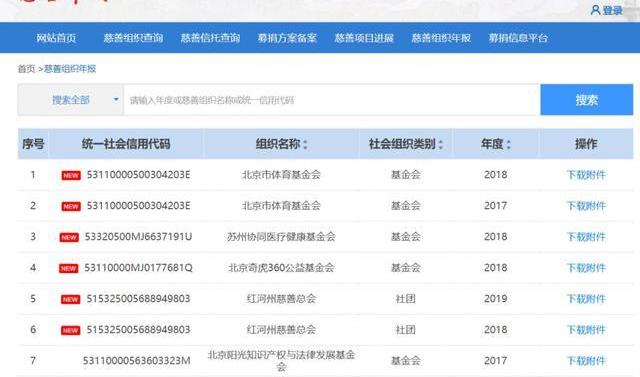640x377 pixels.
Task: Download attachment for 北京奇虎360公益基金会
Action: pyautogui.click(x=586, y=268)
